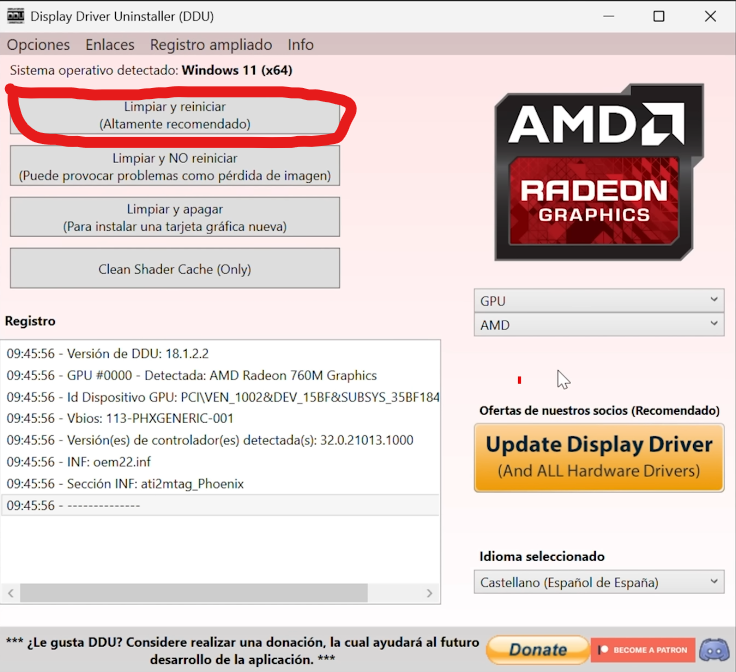Open the Opciones menu
736x672 pixels.
pos(38,45)
